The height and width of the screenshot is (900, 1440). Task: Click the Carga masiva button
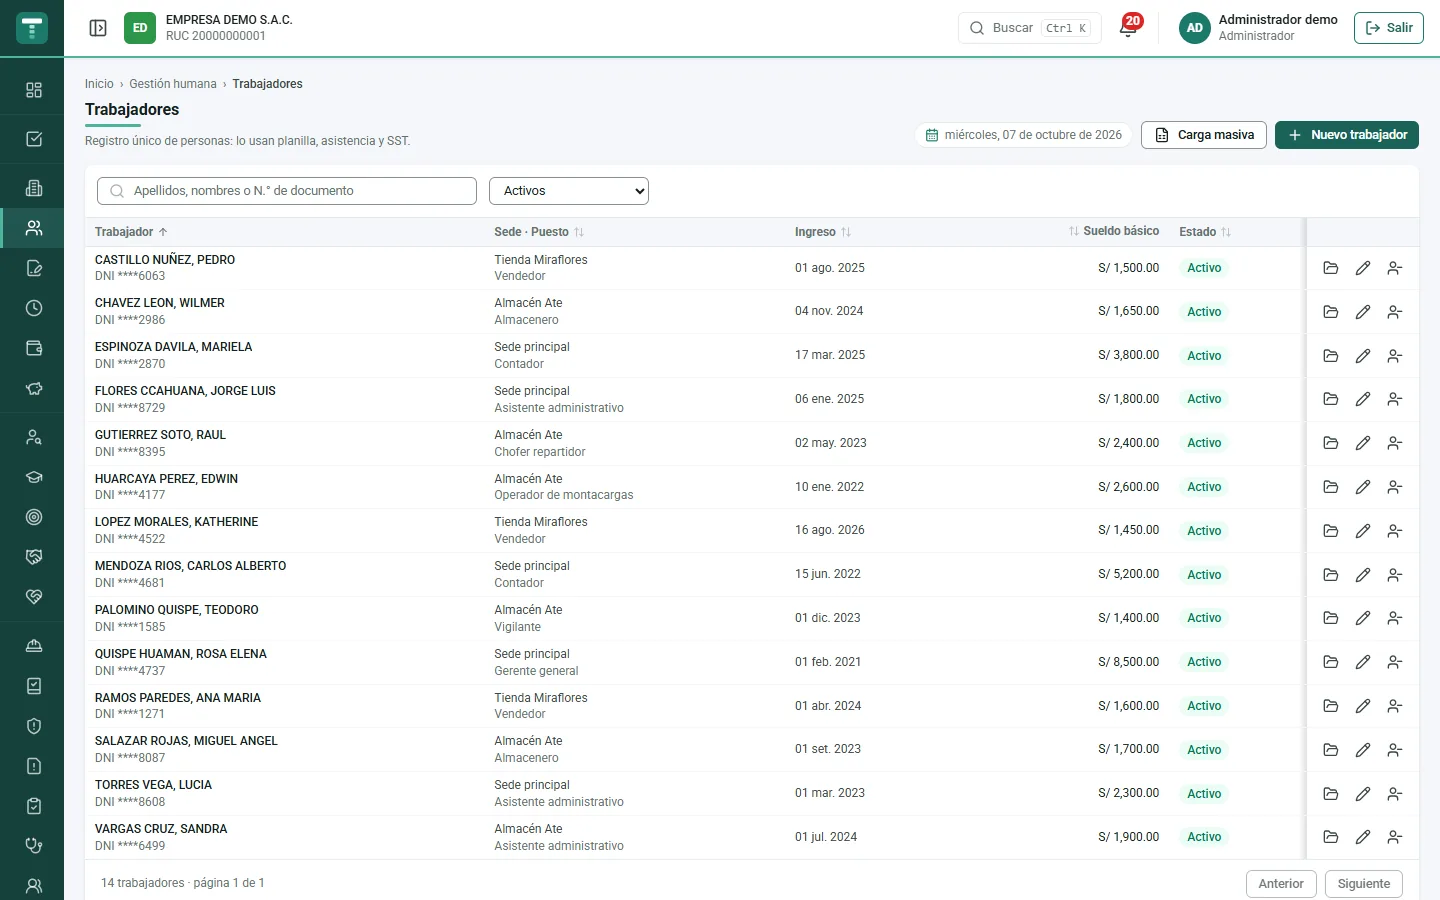pyautogui.click(x=1204, y=135)
